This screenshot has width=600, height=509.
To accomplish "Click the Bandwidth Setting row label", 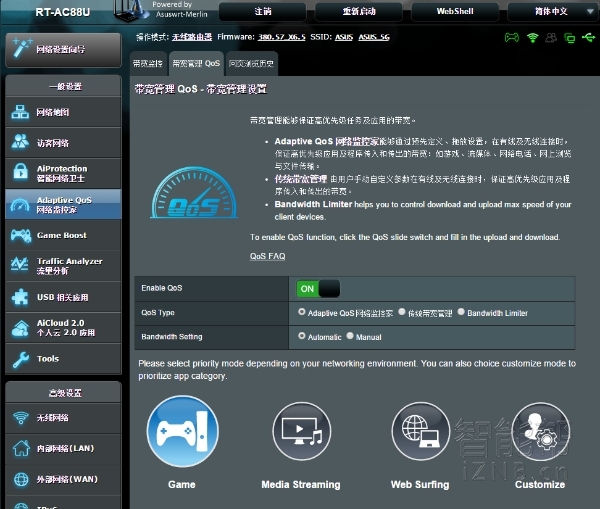I will (x=172, y=337).
